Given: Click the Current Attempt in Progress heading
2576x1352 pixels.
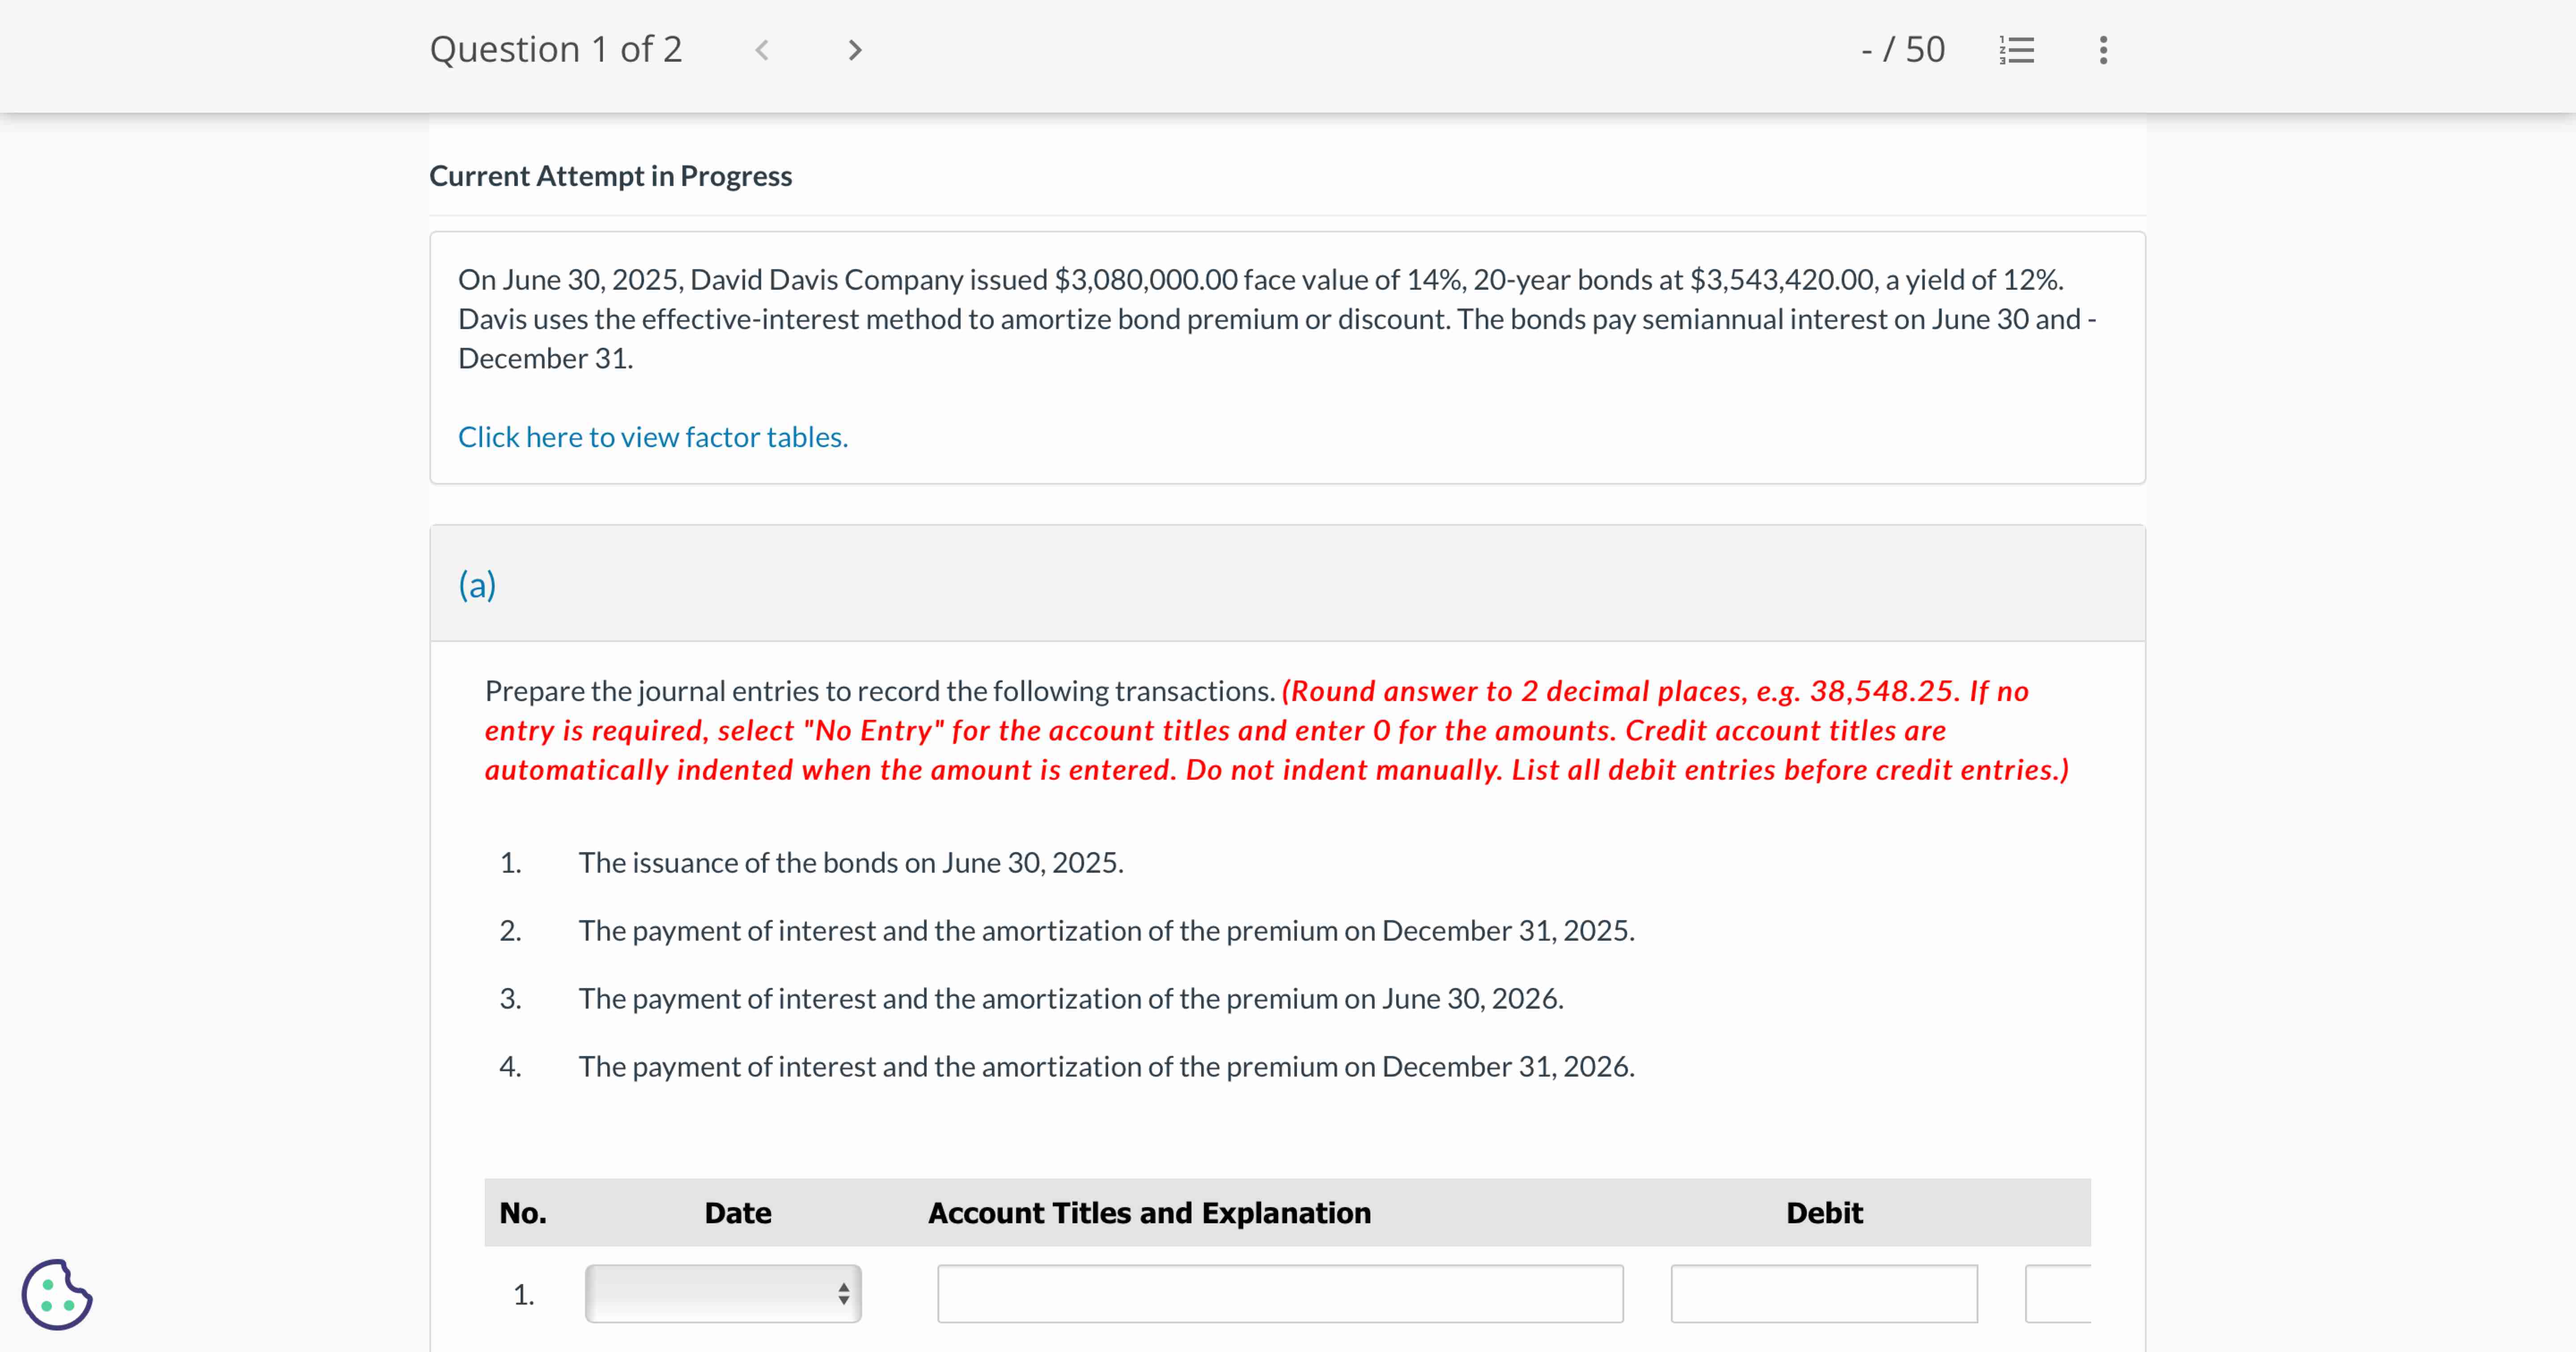Looking at the screenshot, I should coord(610,176).
